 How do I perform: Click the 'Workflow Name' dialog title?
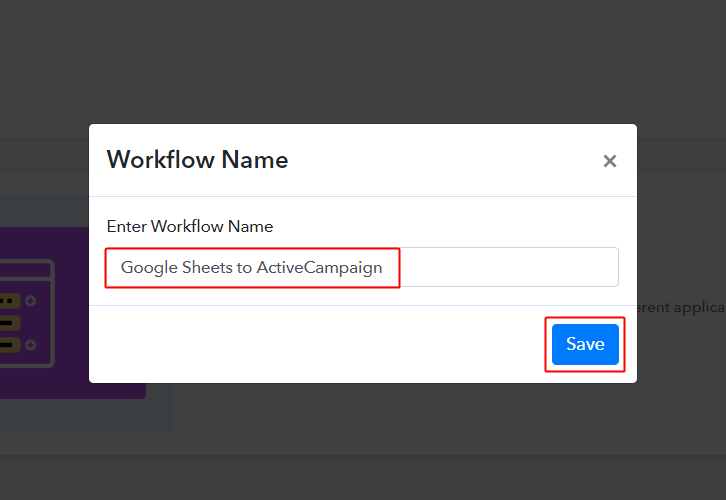coord(198,160)
